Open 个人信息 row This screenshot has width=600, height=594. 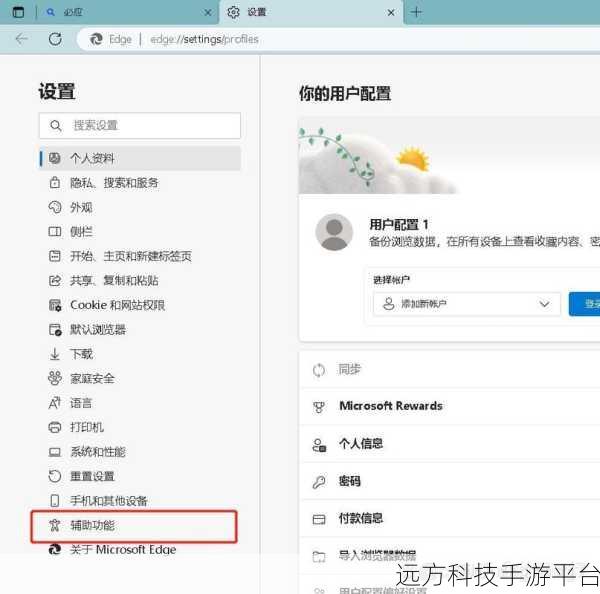pyautogui.click(x=450, y=444)
